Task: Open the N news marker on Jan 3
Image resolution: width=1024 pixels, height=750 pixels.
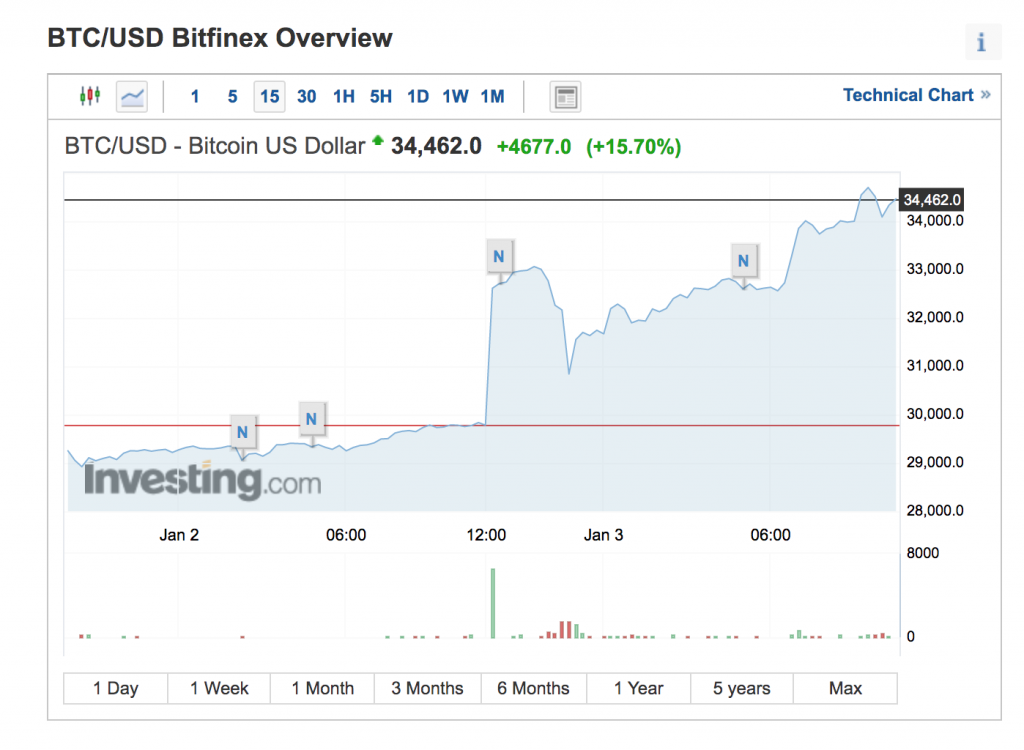Action: pos(743,261)
